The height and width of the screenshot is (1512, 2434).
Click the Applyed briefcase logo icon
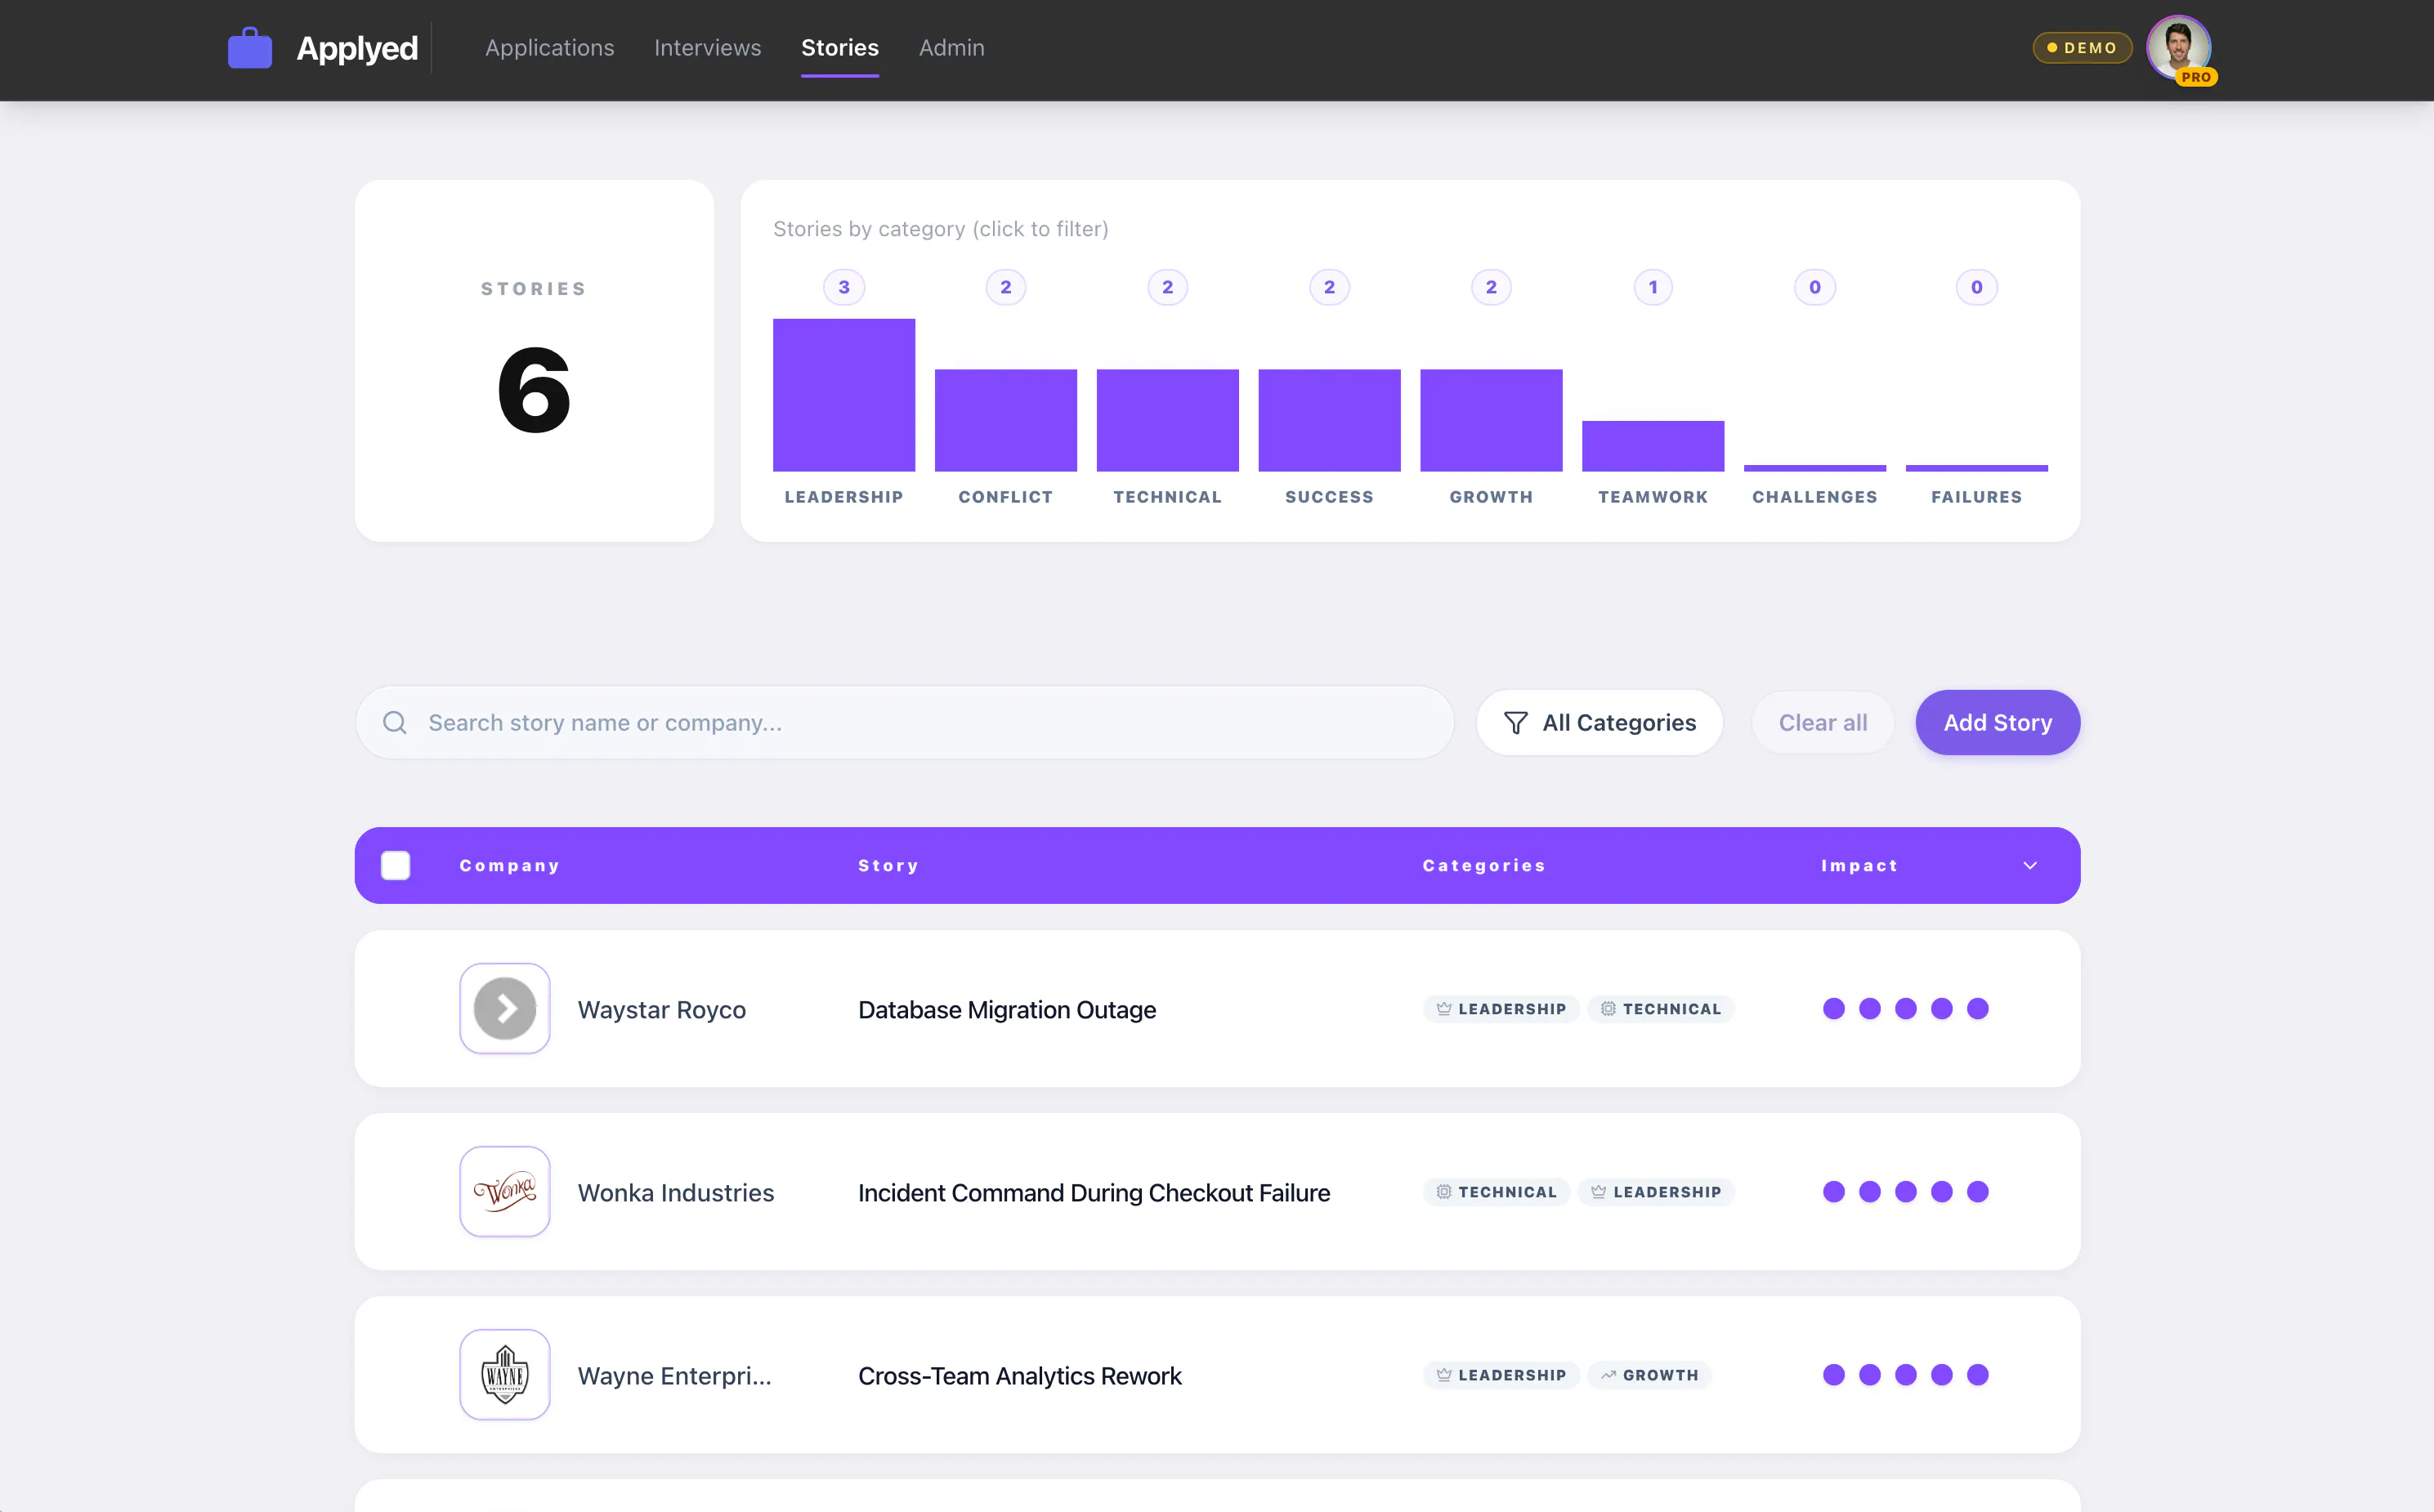pos(250,48)
